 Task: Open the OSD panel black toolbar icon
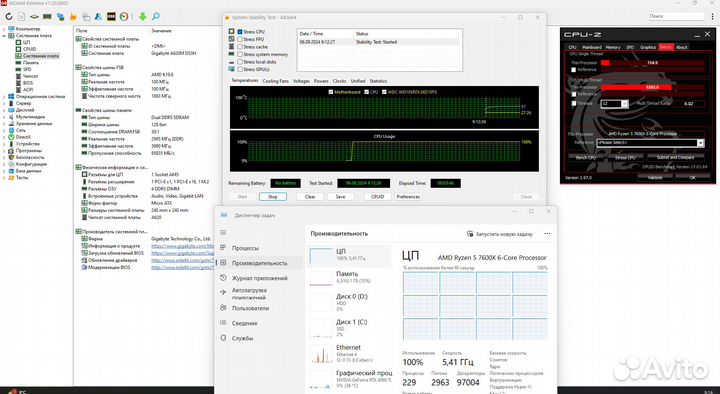(111, 17)
